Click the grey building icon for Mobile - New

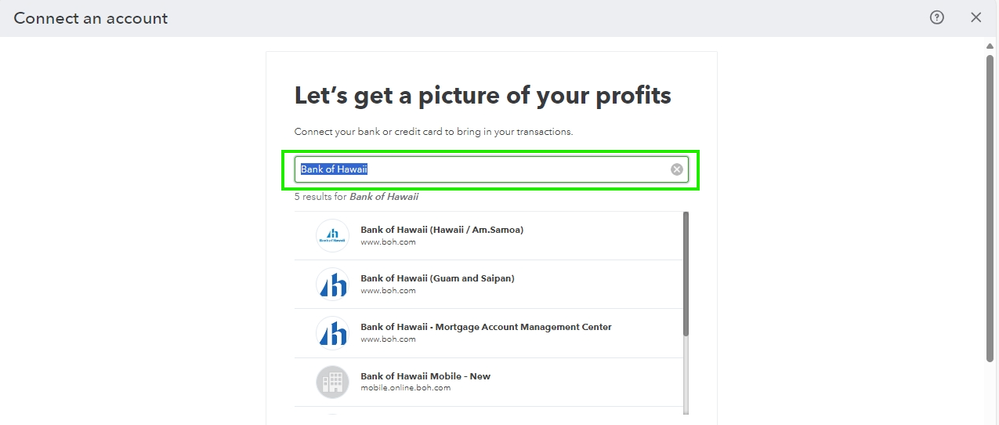[332, 382]
